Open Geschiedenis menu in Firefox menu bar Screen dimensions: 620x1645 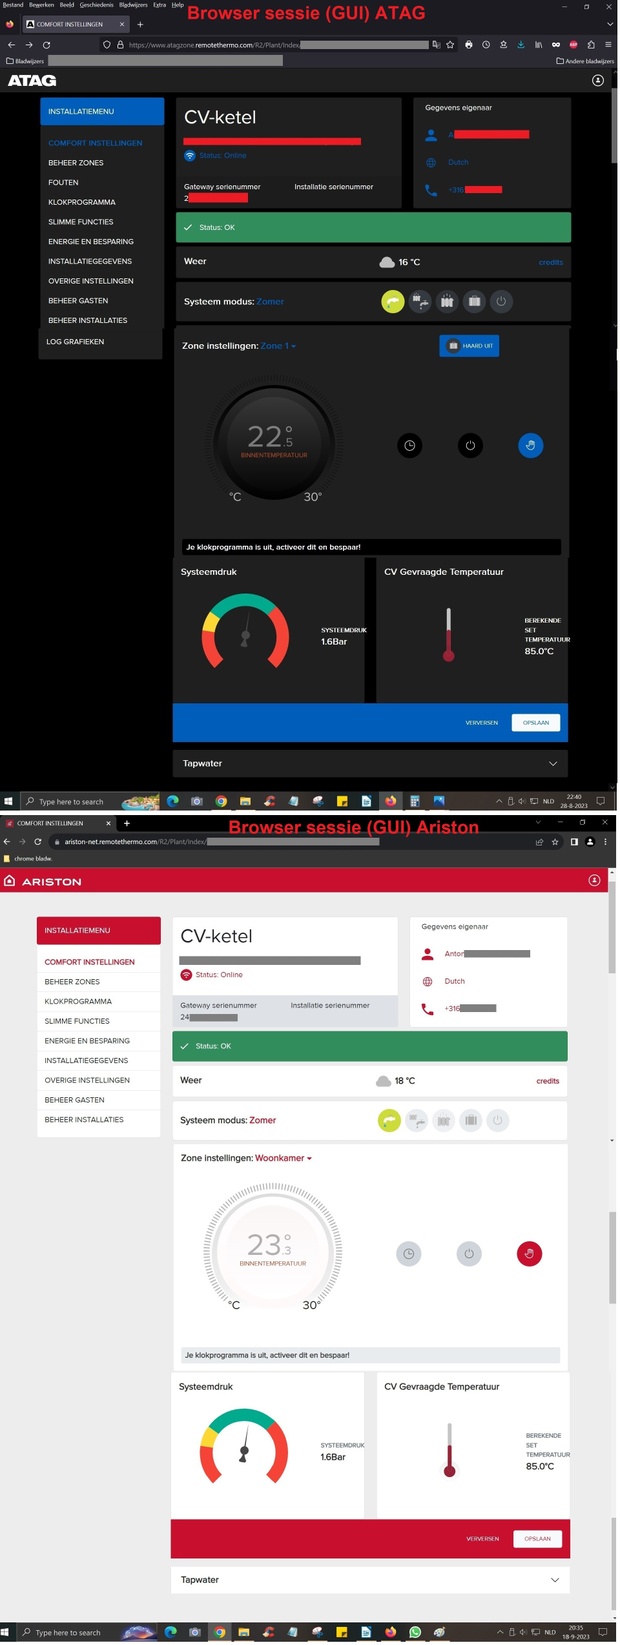point(99,5)
